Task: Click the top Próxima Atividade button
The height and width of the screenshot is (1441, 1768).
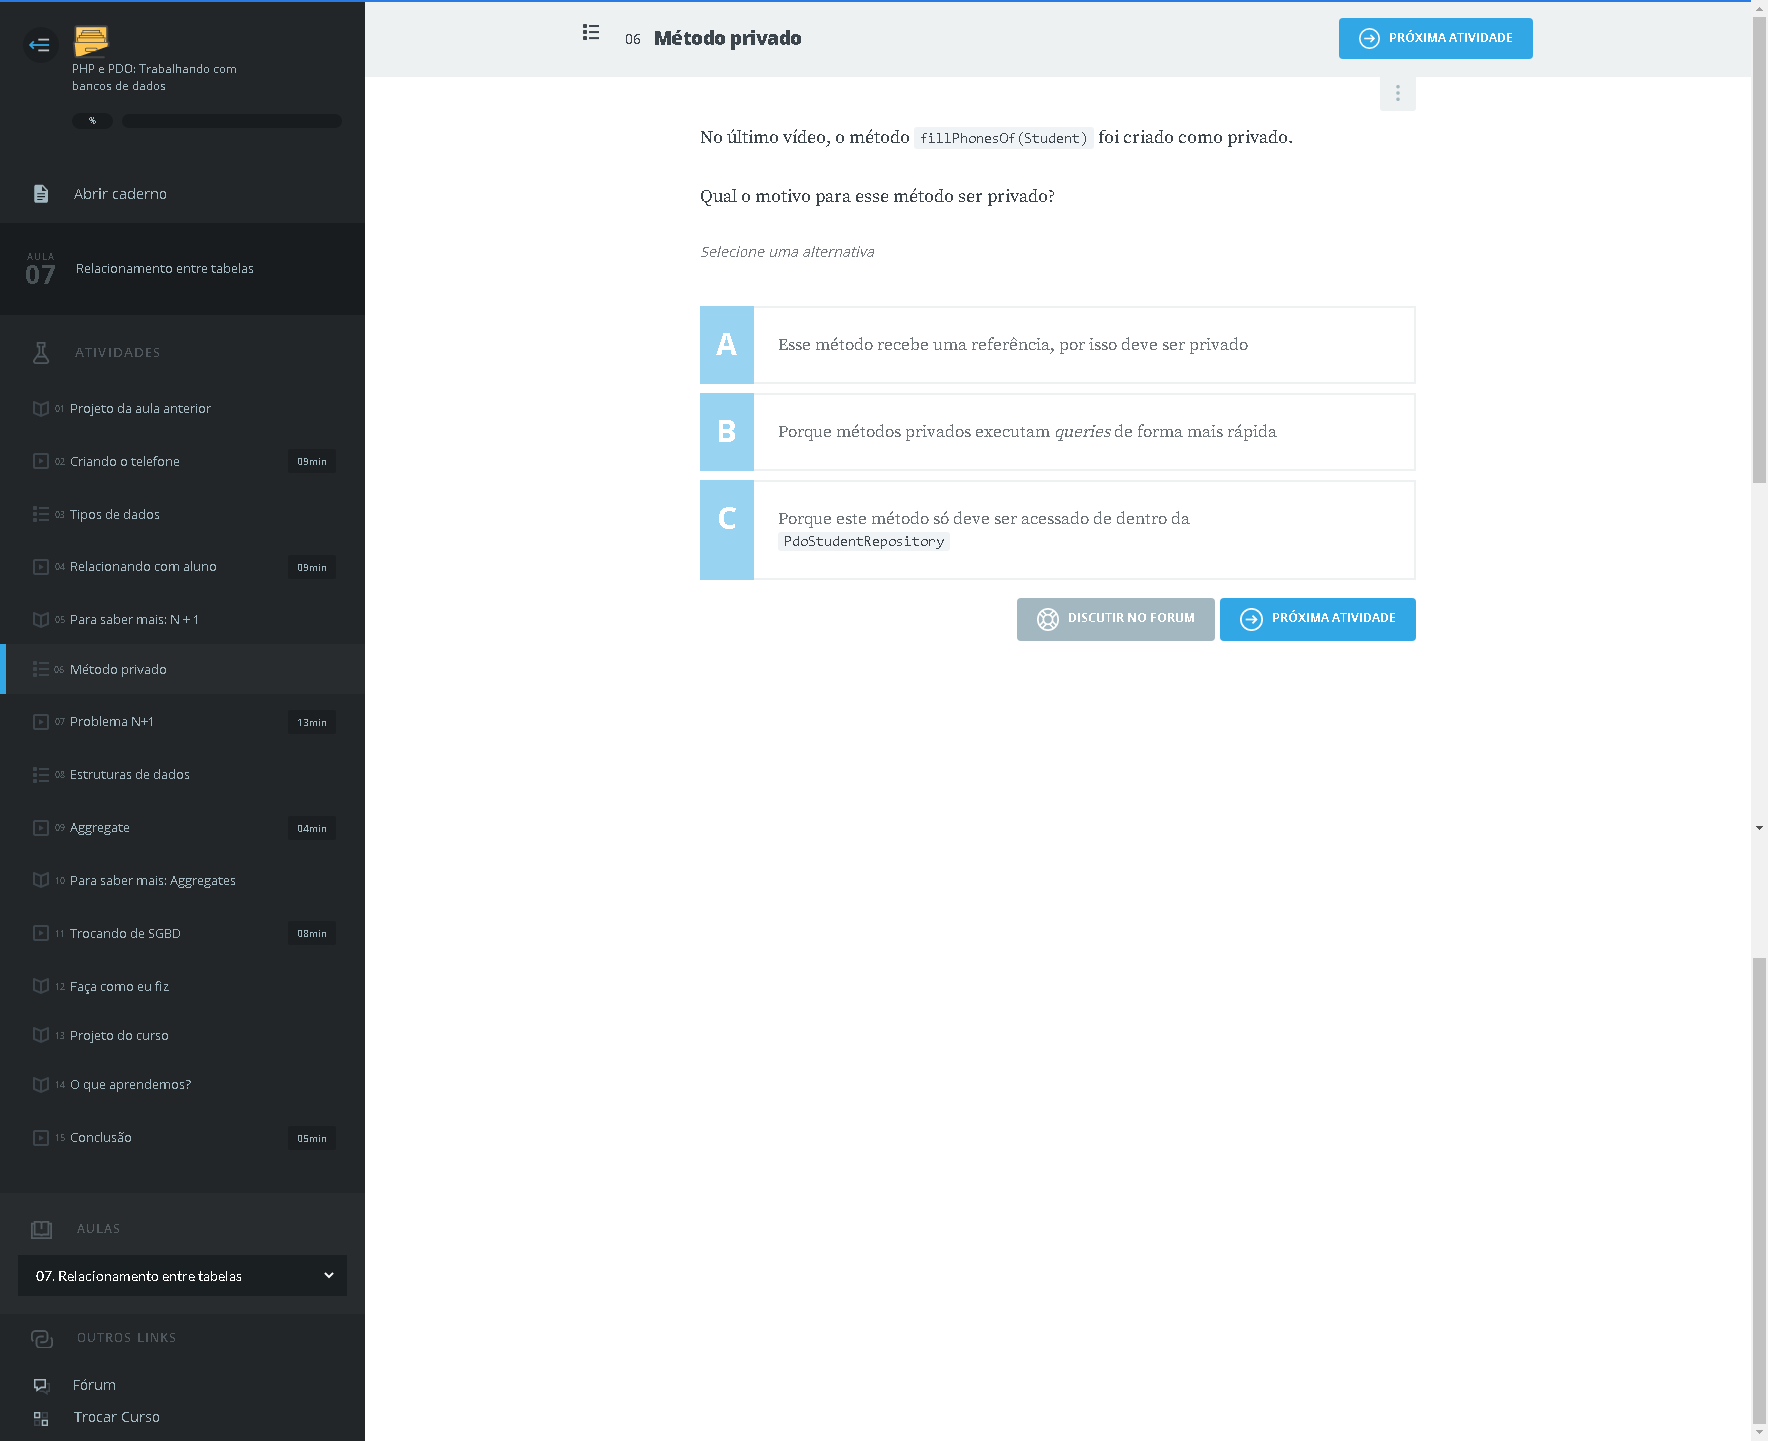Action: (1435, 38)
